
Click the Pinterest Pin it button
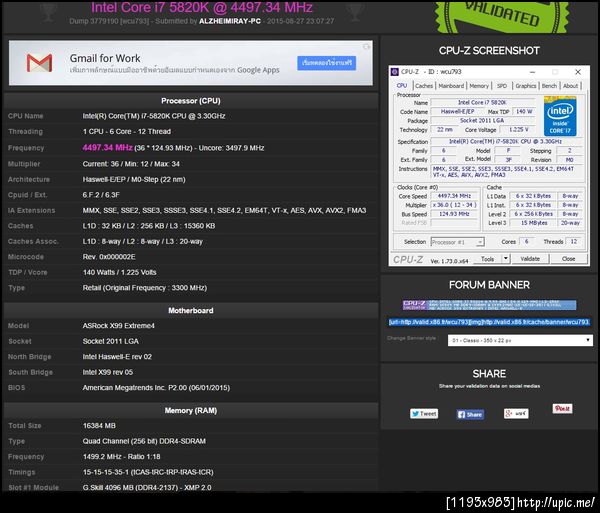pos(562,409)
